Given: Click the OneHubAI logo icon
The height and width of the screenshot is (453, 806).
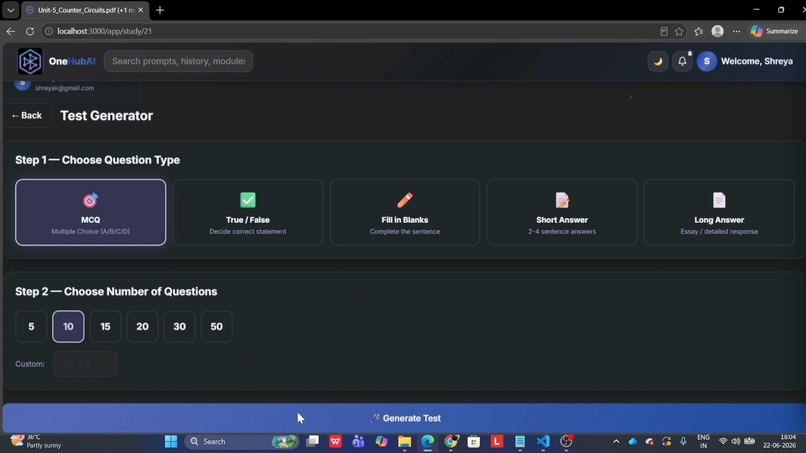Looking at the screenshot, I should pos(30,61).
